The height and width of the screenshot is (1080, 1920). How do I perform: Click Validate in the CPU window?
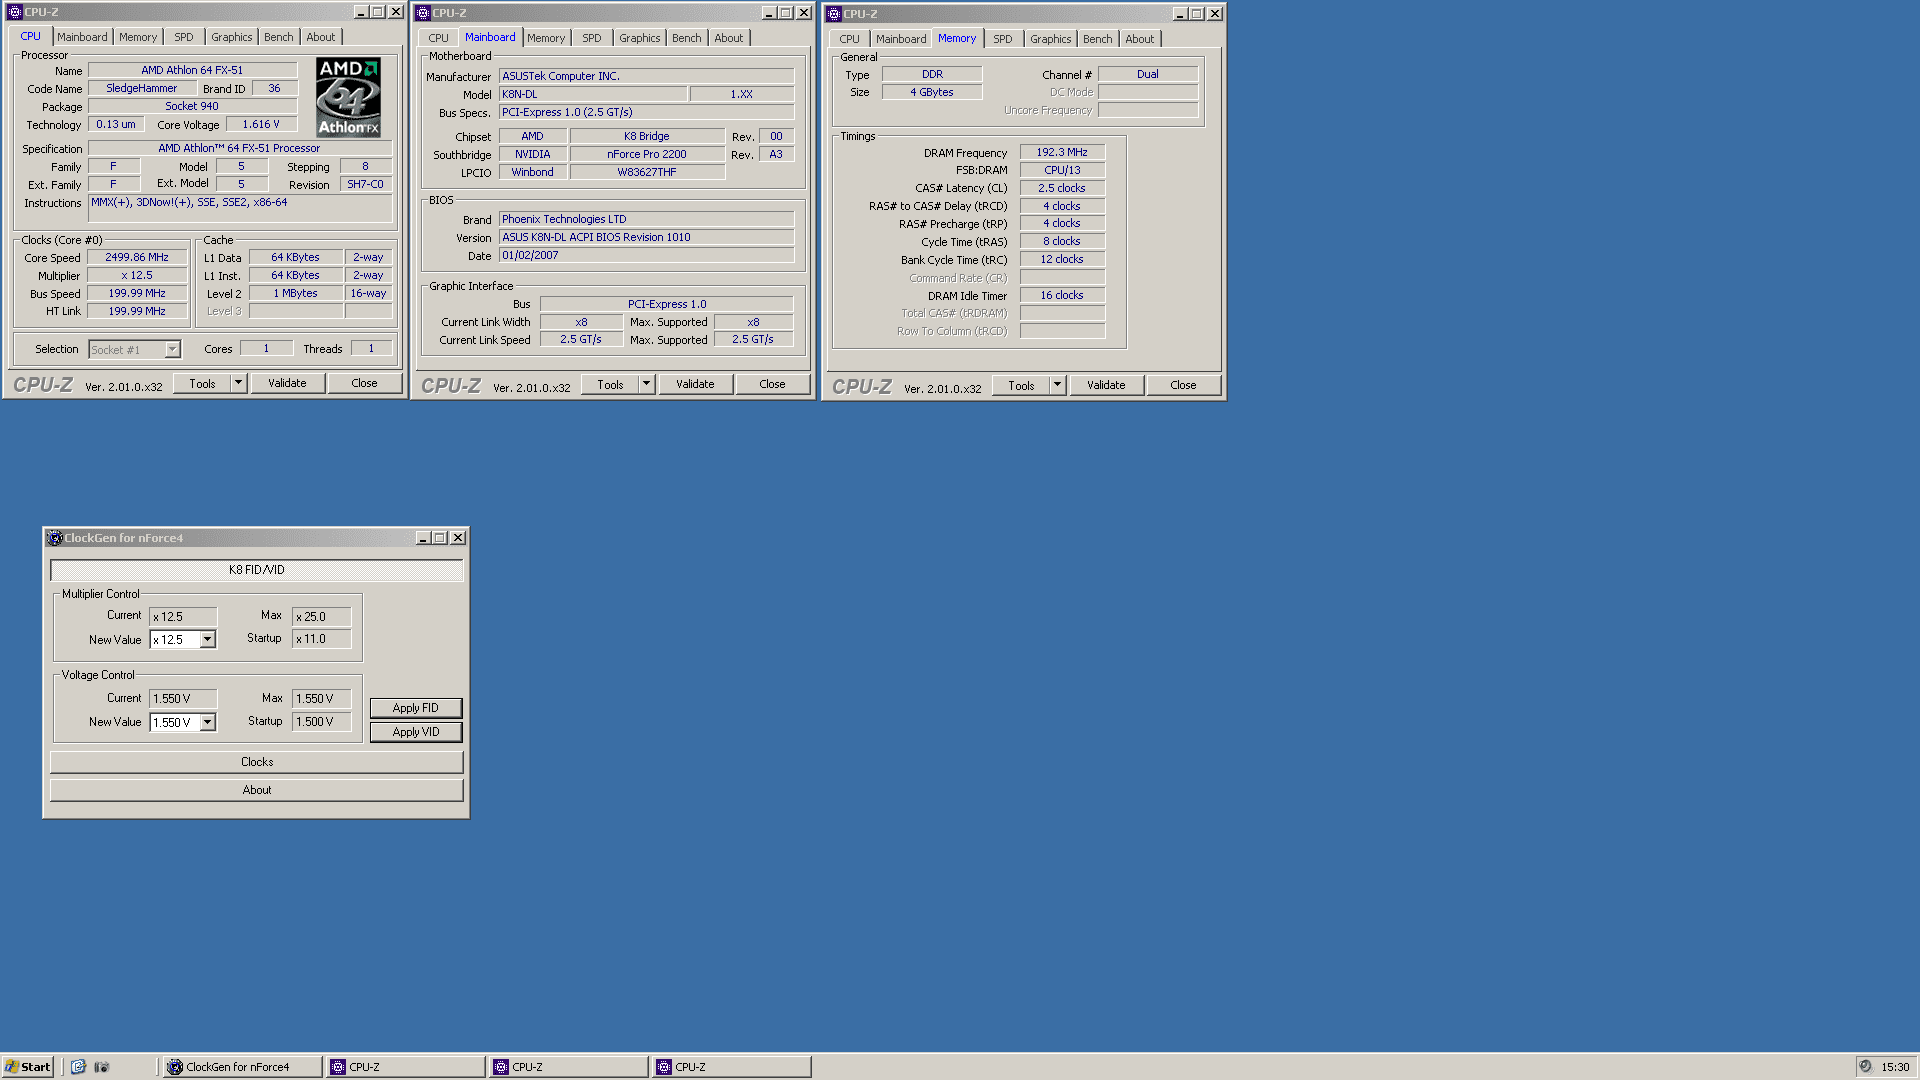click(287, 383)
